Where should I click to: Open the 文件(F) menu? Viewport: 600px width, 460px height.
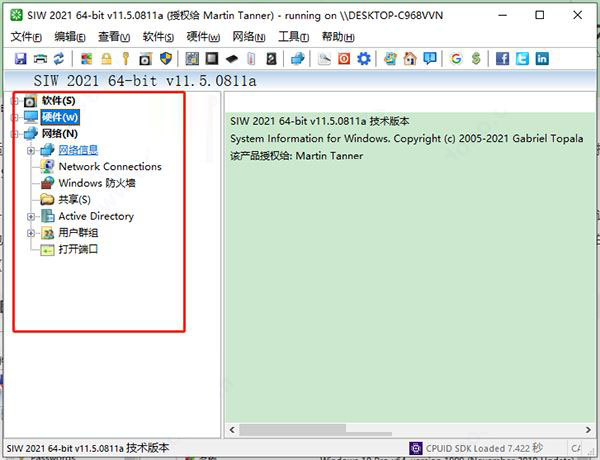[x=26, y=37]
